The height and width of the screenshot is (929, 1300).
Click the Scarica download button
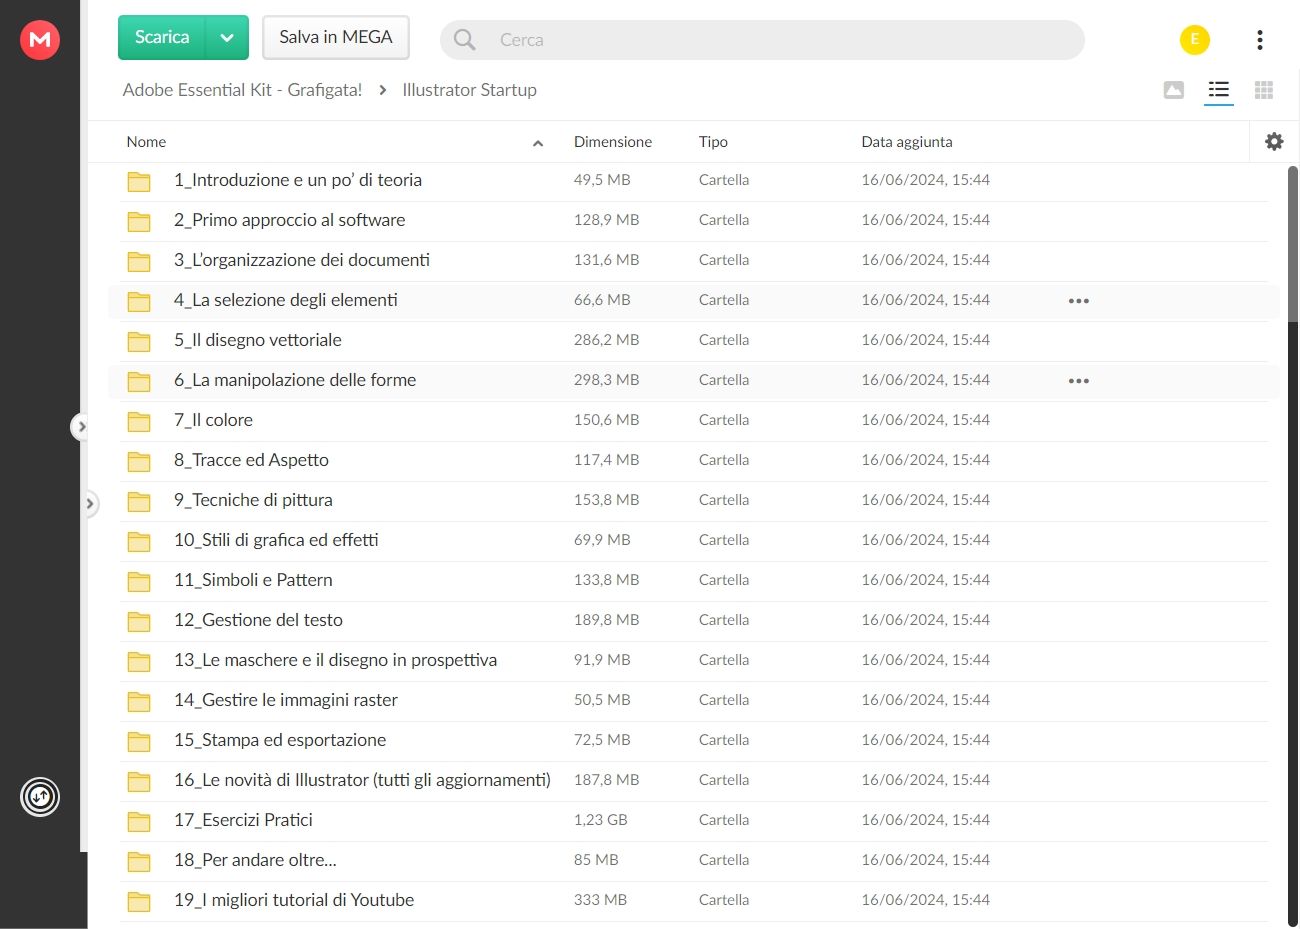click(x=162, y=37)
